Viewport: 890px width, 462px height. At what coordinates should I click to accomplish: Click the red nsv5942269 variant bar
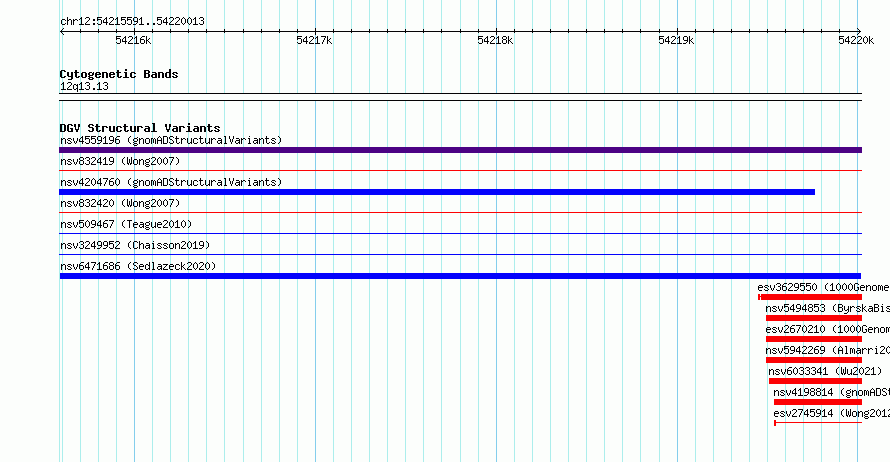click(x=814, y=360)
